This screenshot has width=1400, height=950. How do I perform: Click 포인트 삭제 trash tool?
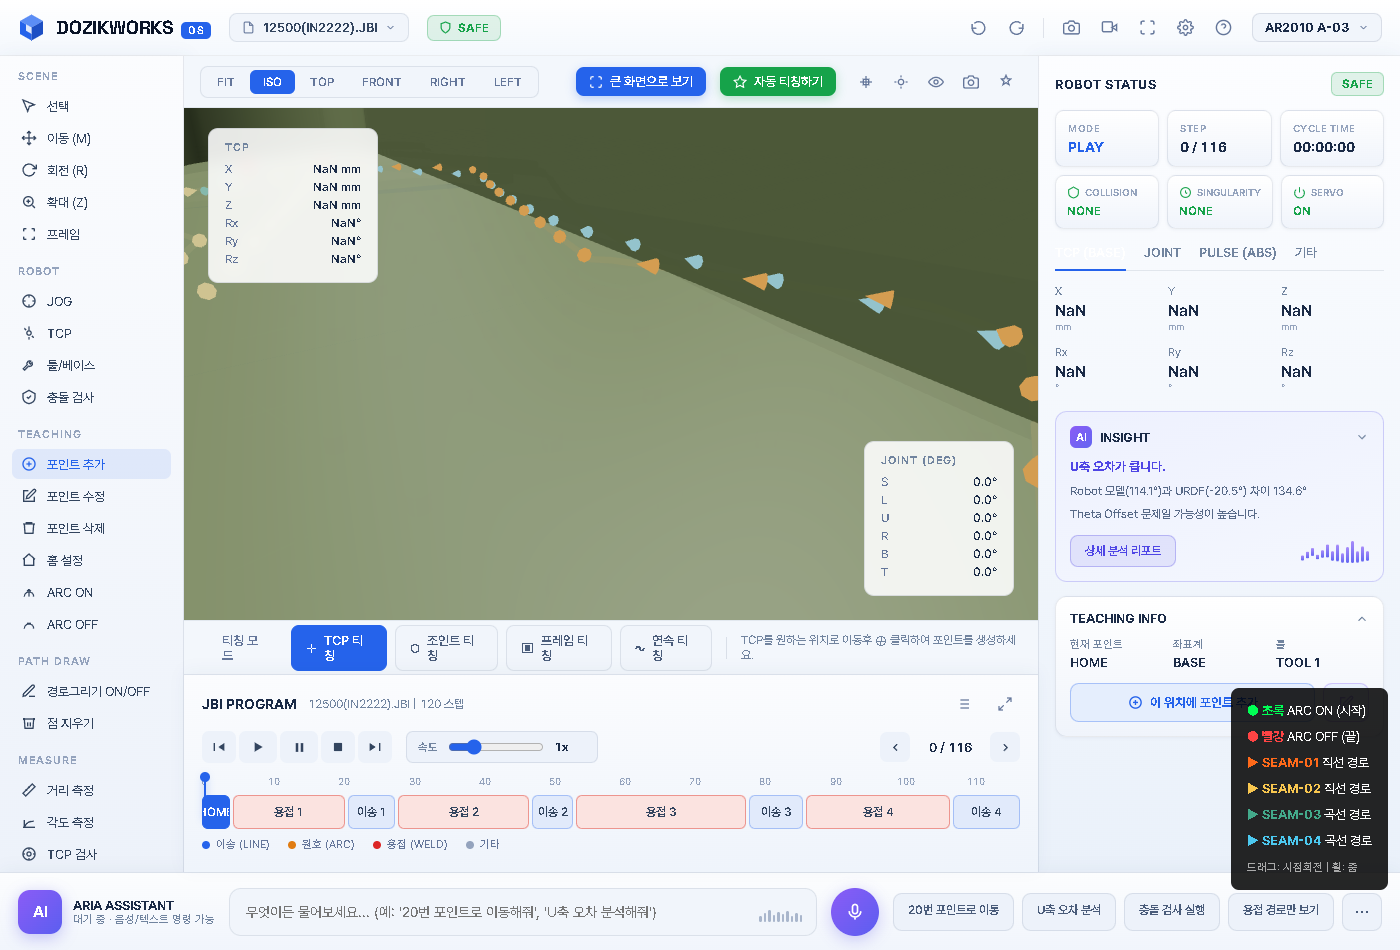91,528
